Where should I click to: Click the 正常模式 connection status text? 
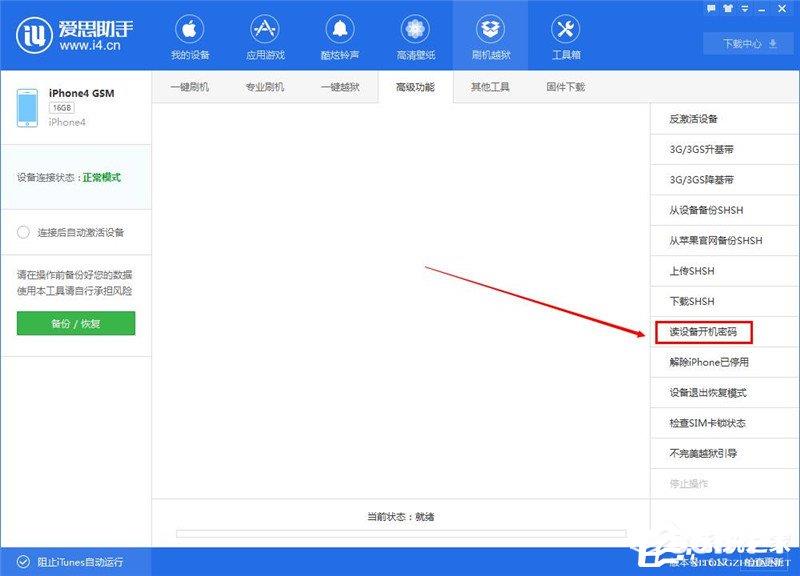click(102, 178)
